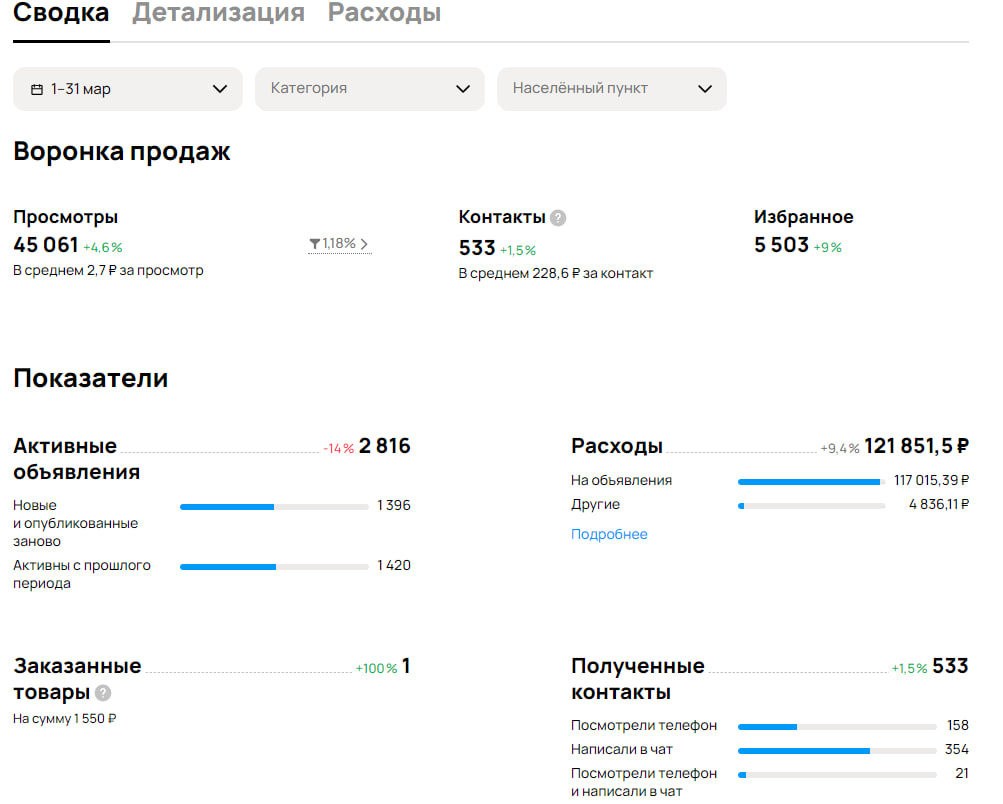Open the Населённый пункт dropdown
This screenshot has width=1003, height=804.
tap(611, 88)
